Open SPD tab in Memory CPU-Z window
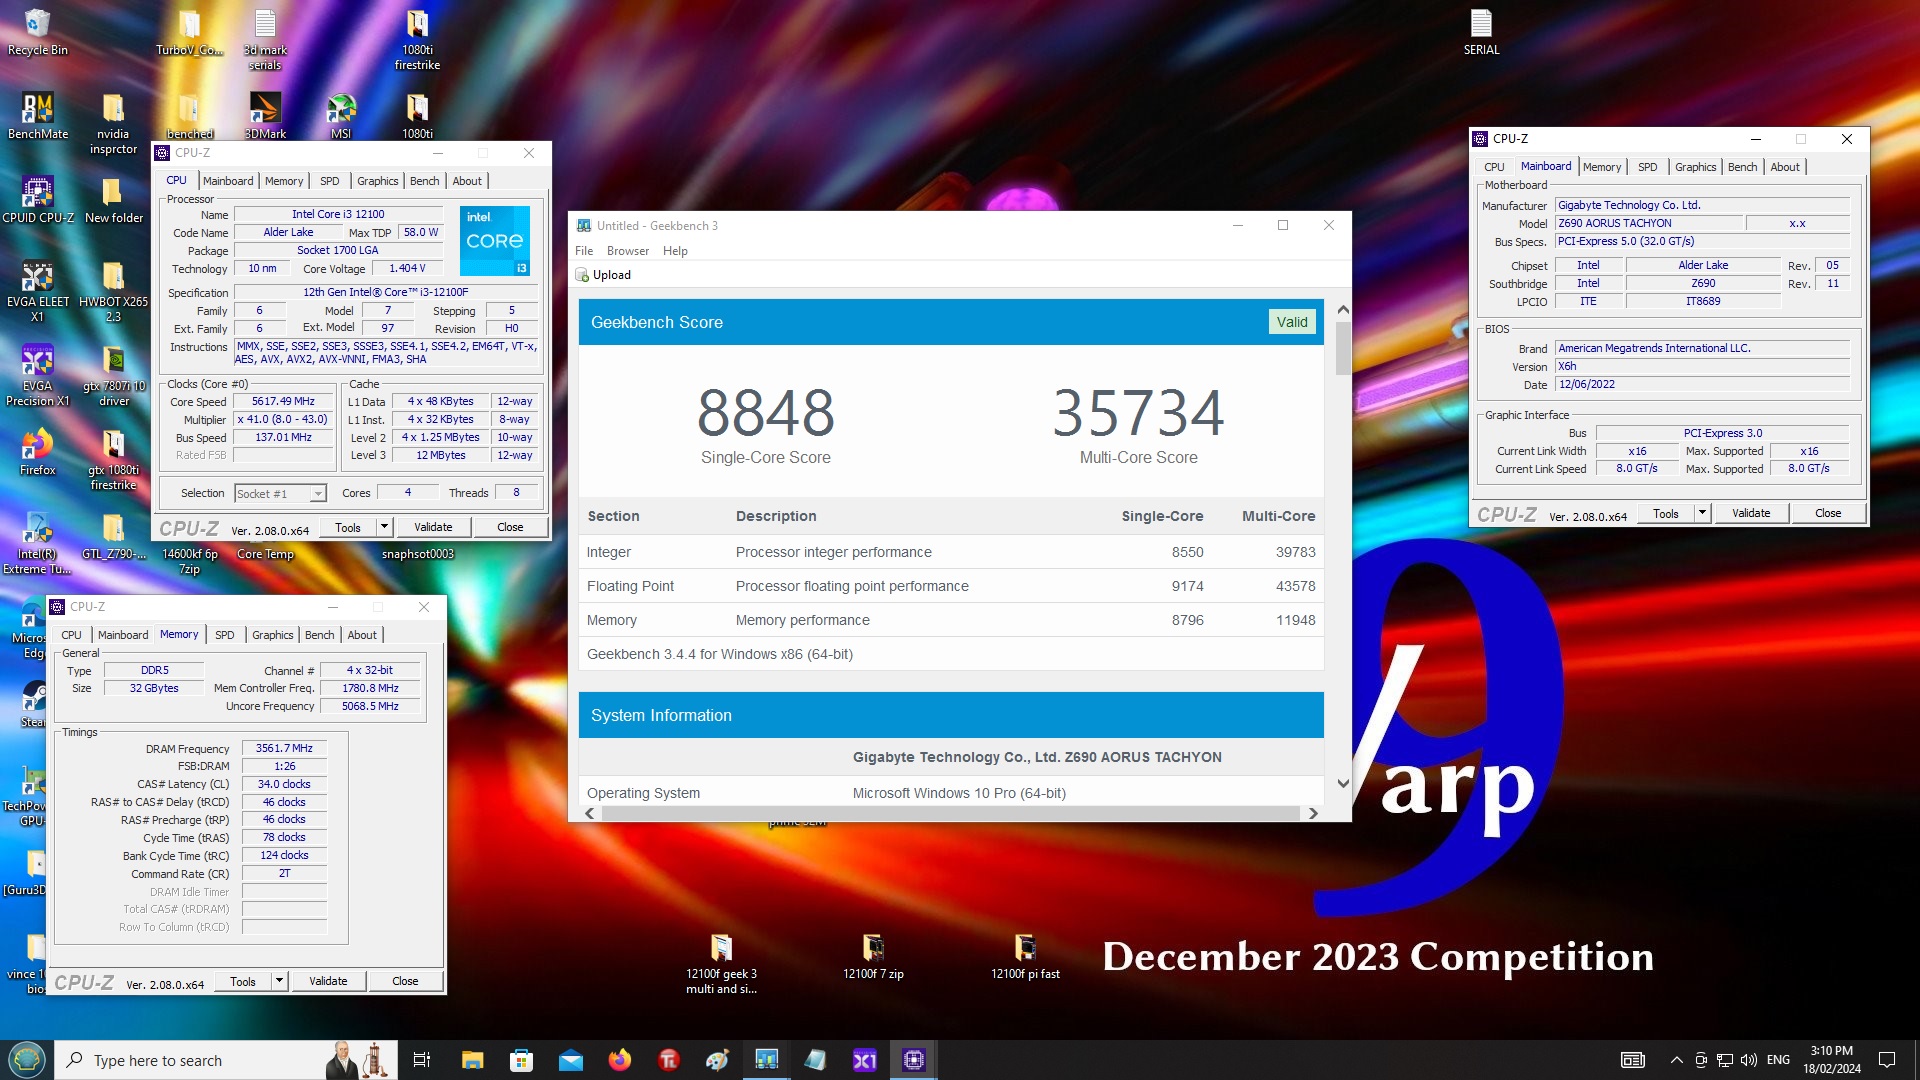Viewport: 1920px width, 1080px height. [225, 635]
